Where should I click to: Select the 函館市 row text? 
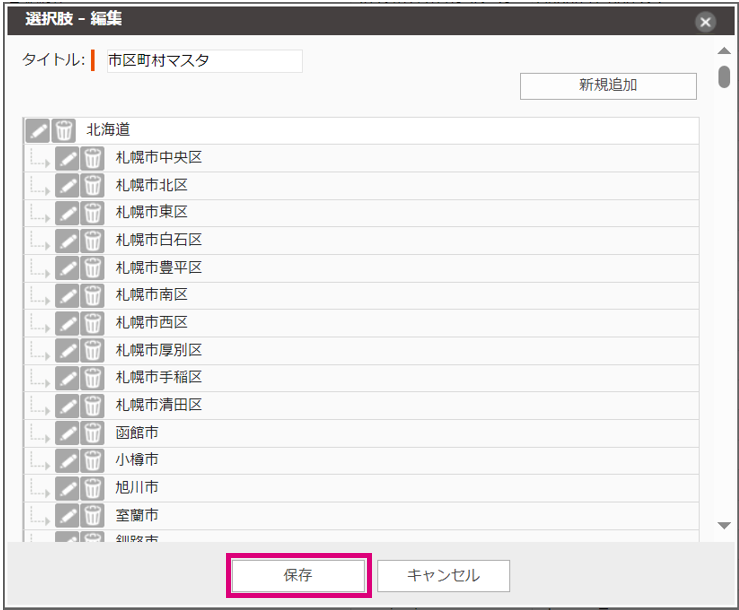tap(137, 432)
